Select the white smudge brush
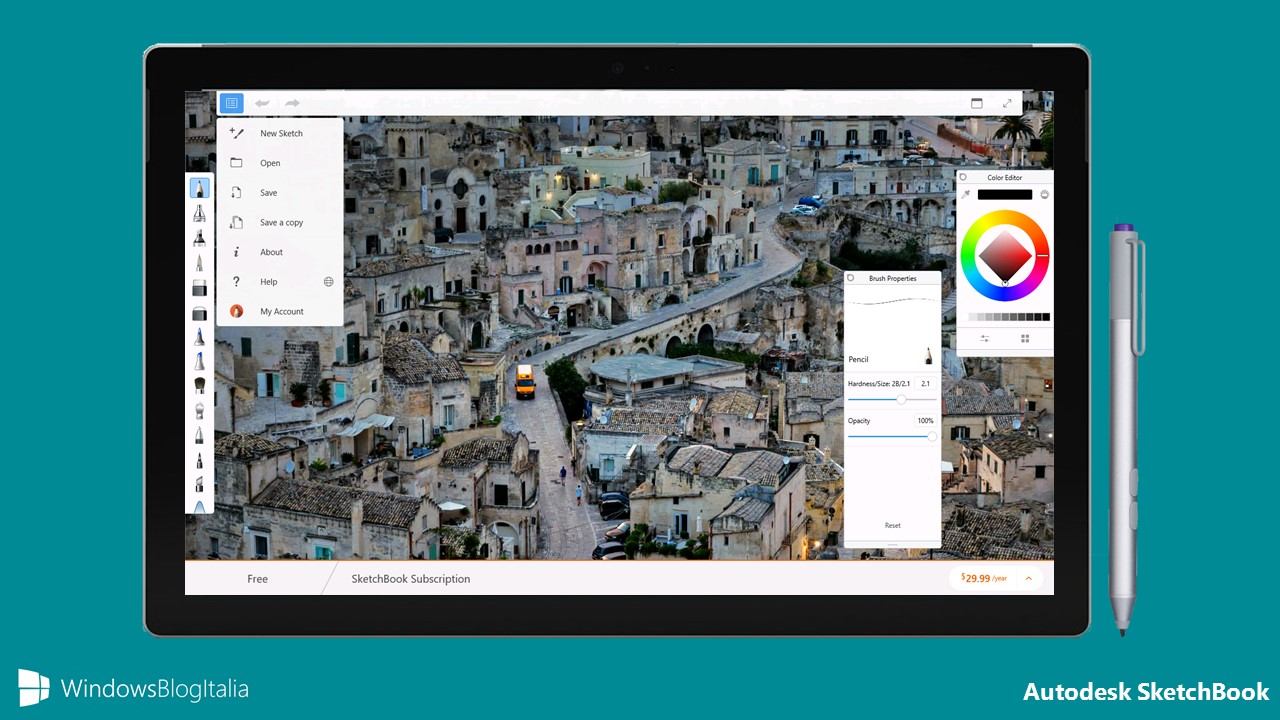The image size is (1280, 720). coord(200,410)
